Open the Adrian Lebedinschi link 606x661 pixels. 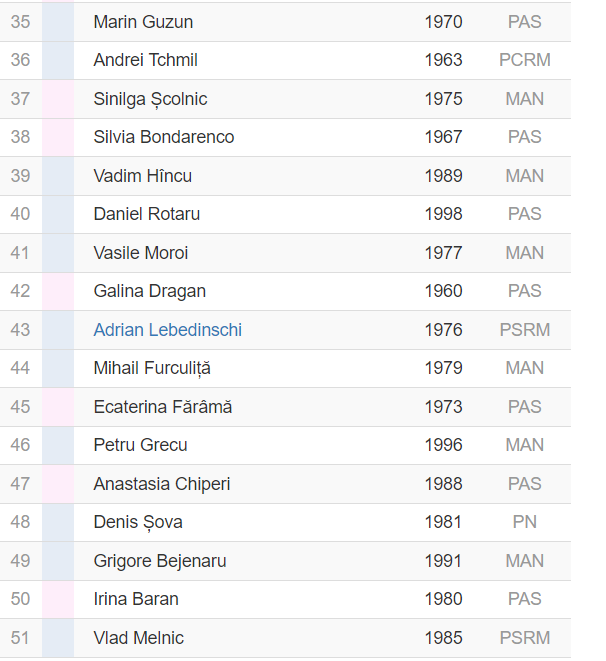click(x=167, y=330)
